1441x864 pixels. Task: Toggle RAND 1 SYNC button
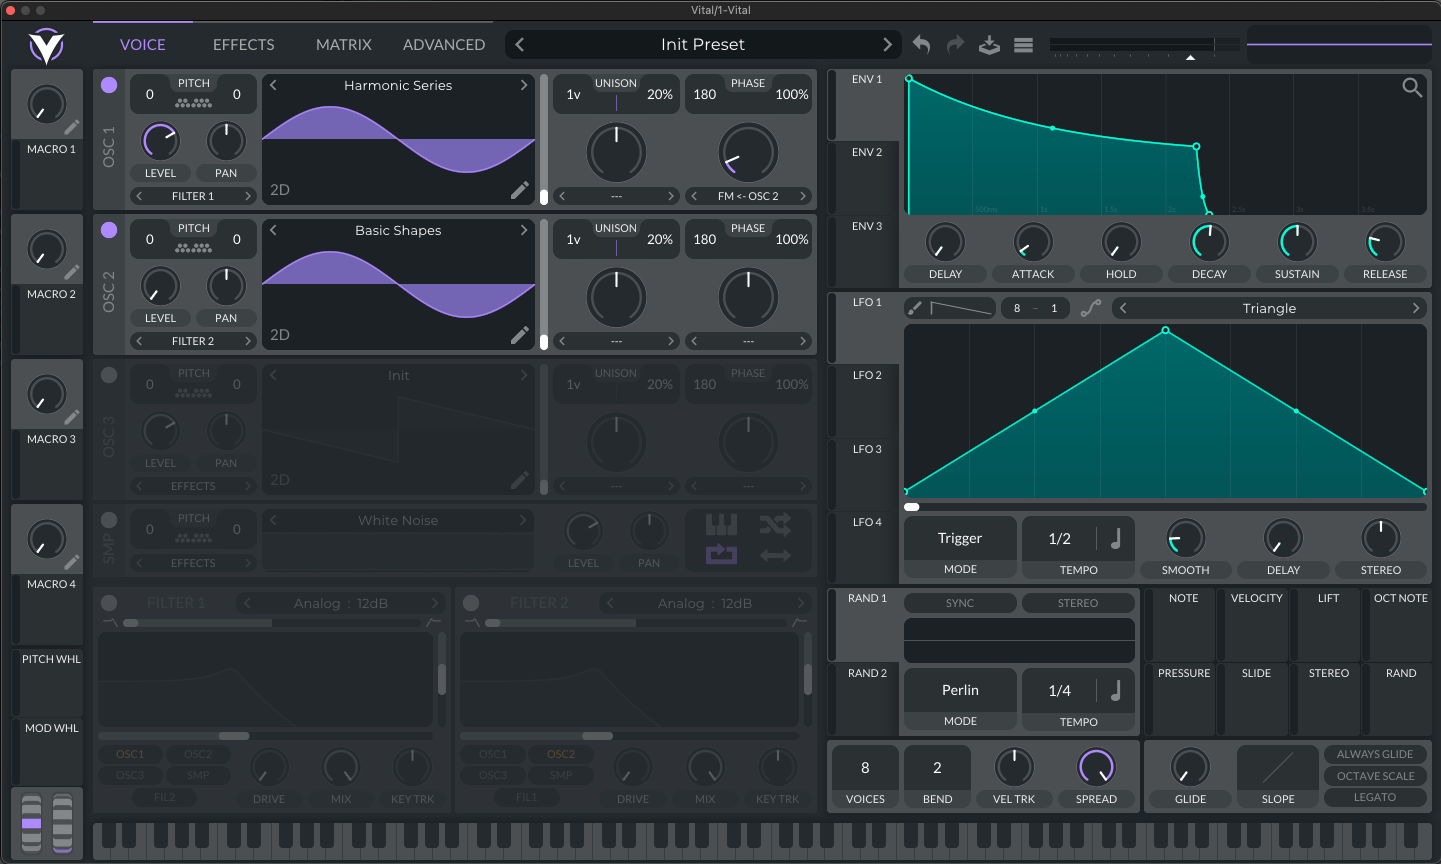point(960,603)
